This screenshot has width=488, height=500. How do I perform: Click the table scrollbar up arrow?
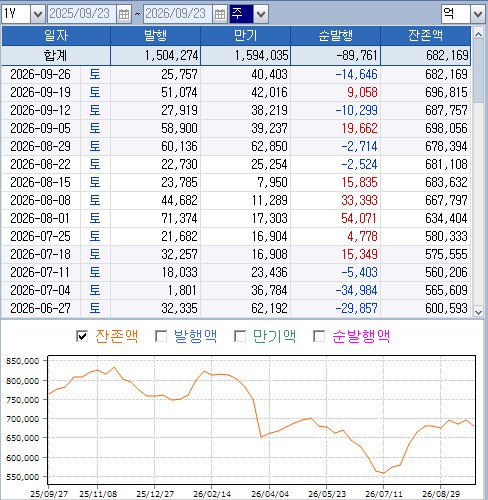pos(478,34)
